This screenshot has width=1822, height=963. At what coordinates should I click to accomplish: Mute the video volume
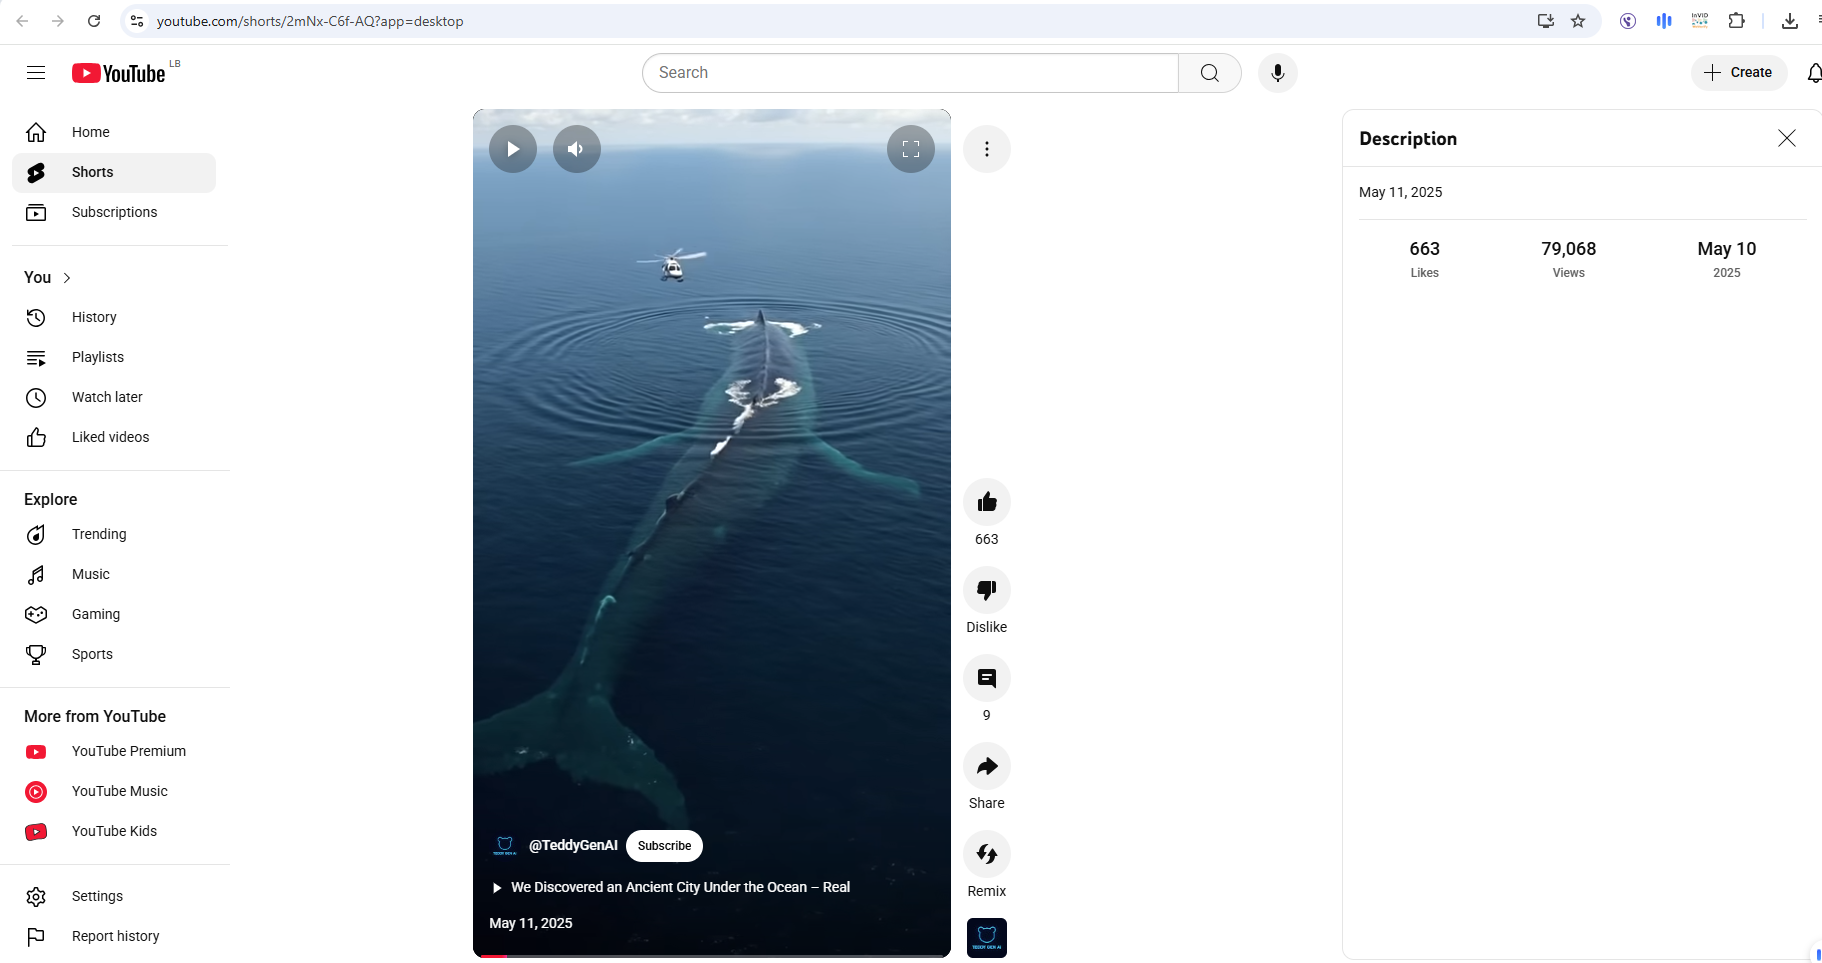tap(576, 149)
